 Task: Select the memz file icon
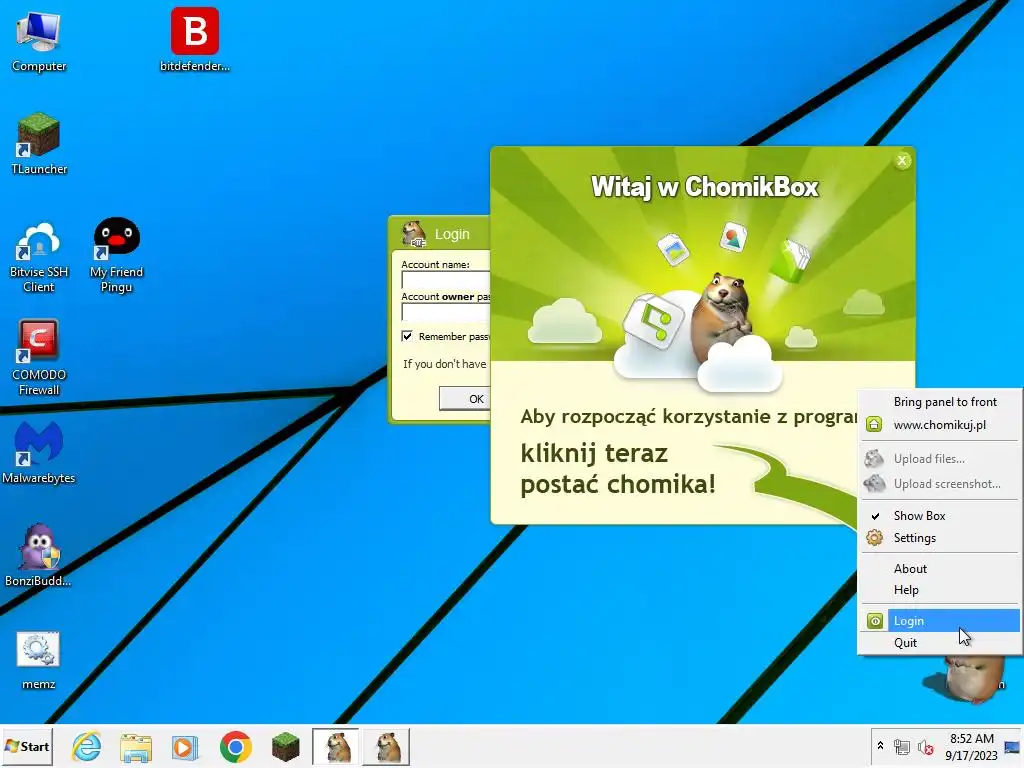click(39, 660)
